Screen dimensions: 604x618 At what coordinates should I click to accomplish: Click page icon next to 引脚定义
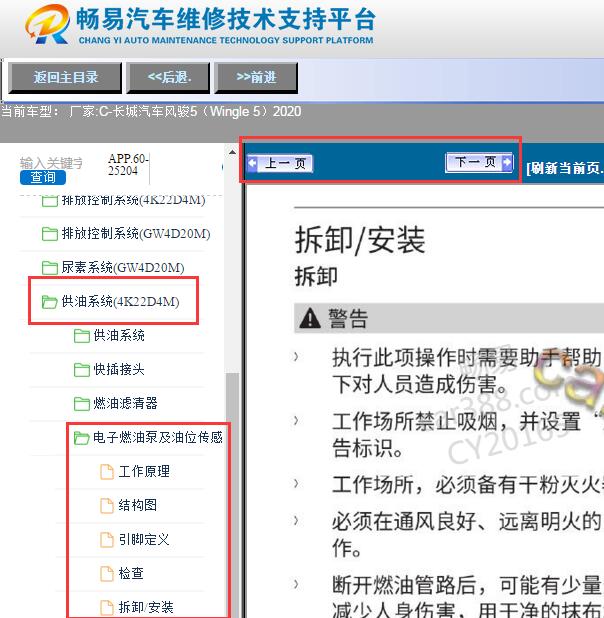[107, 540]
